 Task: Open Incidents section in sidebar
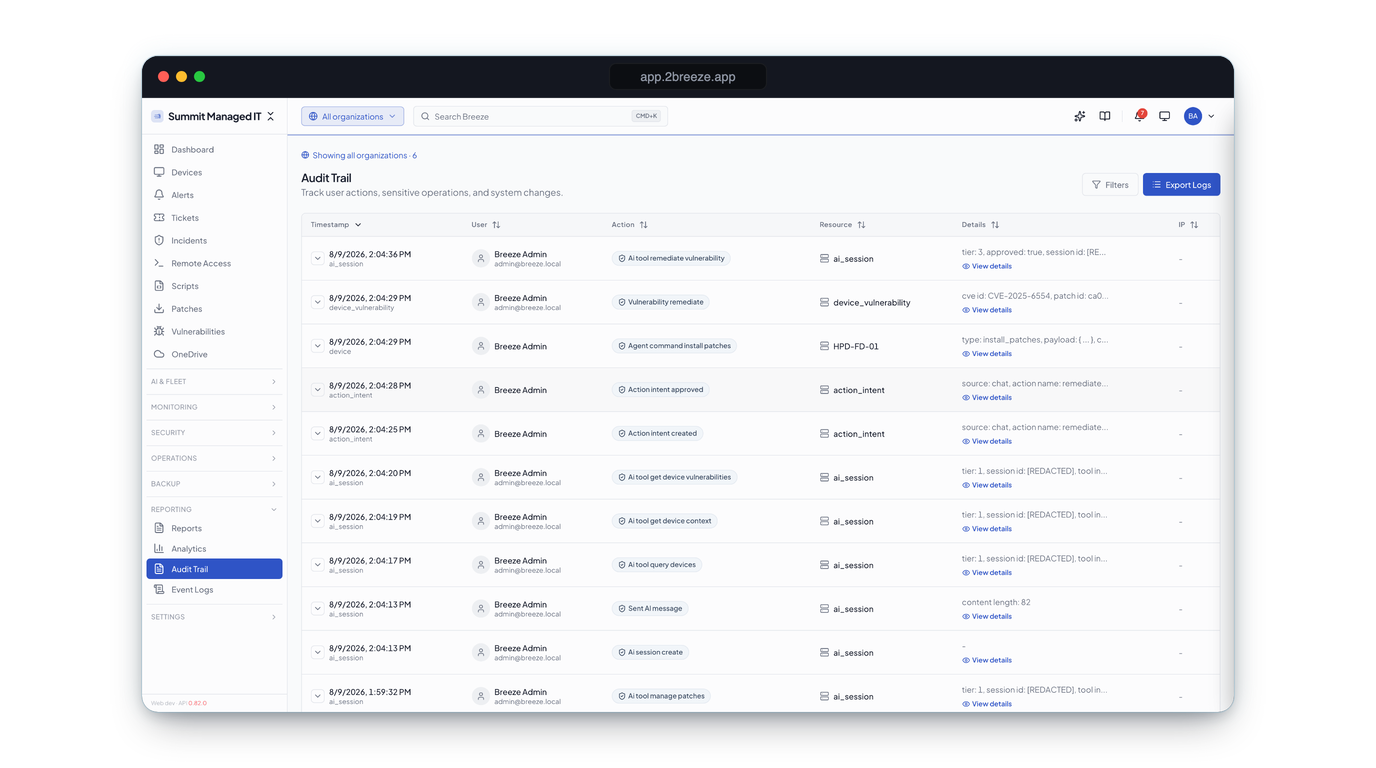coord(214,241)
